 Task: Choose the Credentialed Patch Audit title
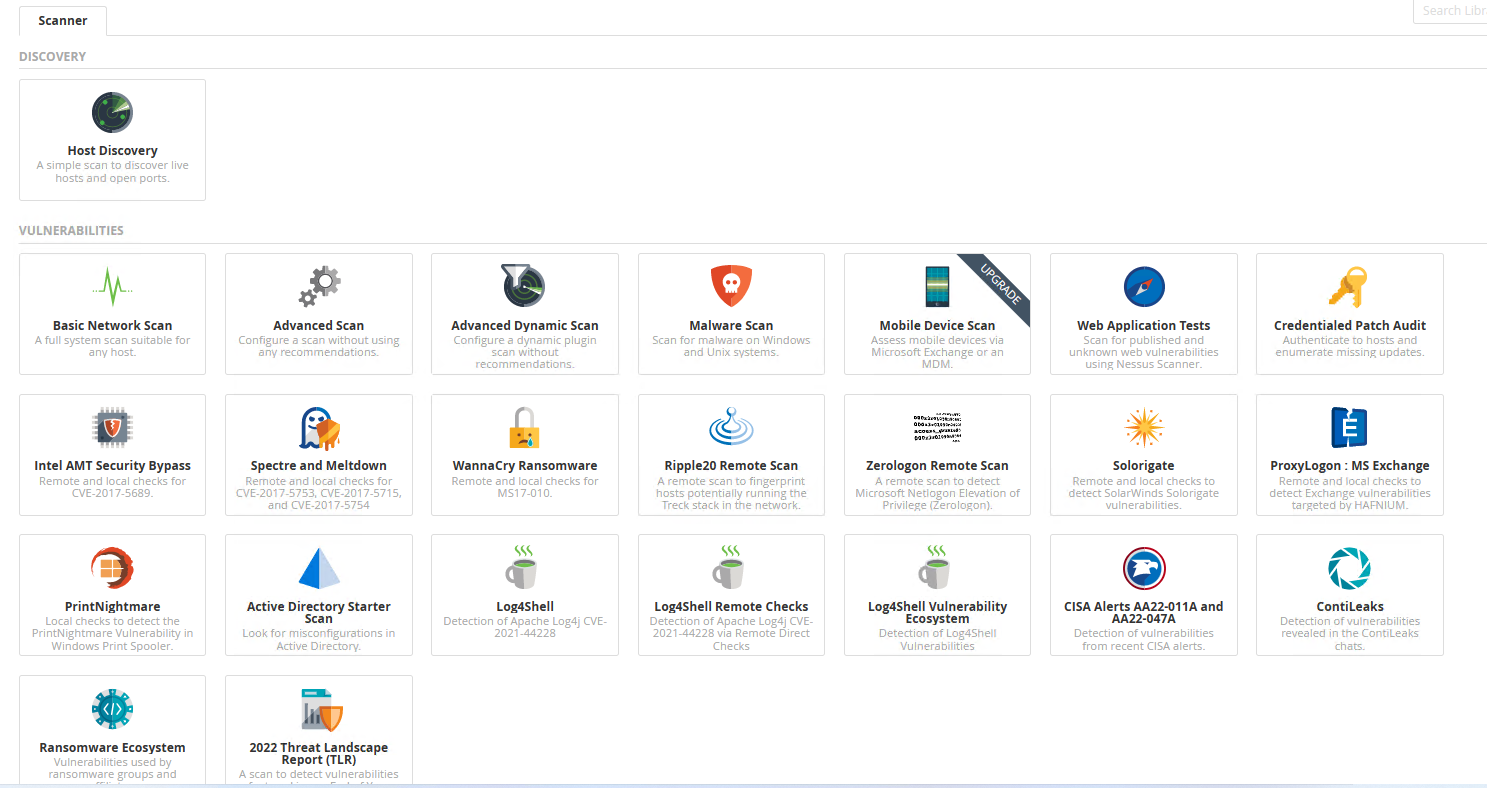(1350, 326)
